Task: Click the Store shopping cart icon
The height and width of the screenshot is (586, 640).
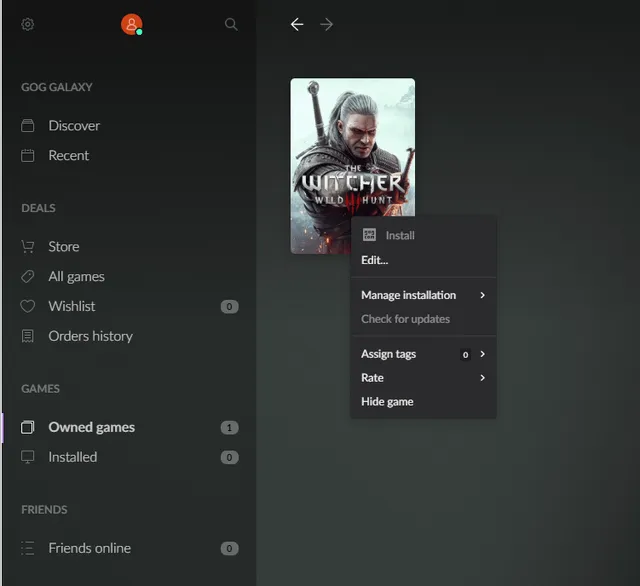Action: tap(27, 246)
